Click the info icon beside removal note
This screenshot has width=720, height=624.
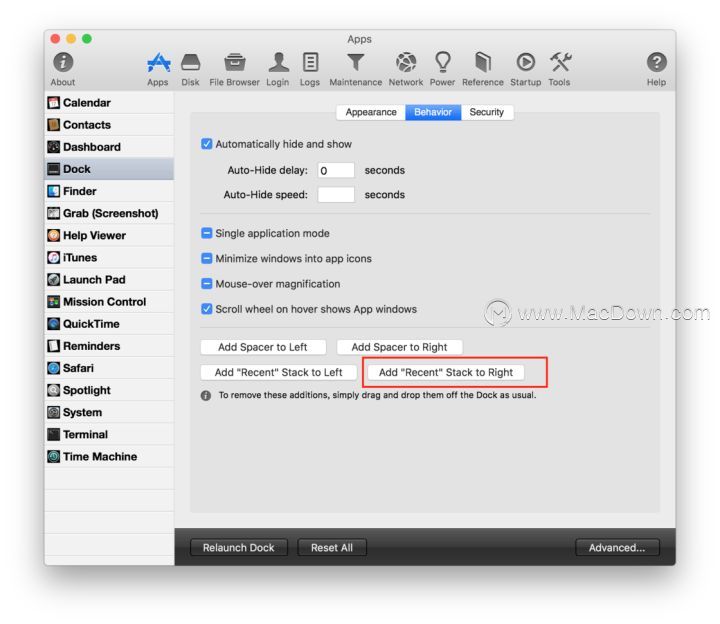click(x=206, y=395)
